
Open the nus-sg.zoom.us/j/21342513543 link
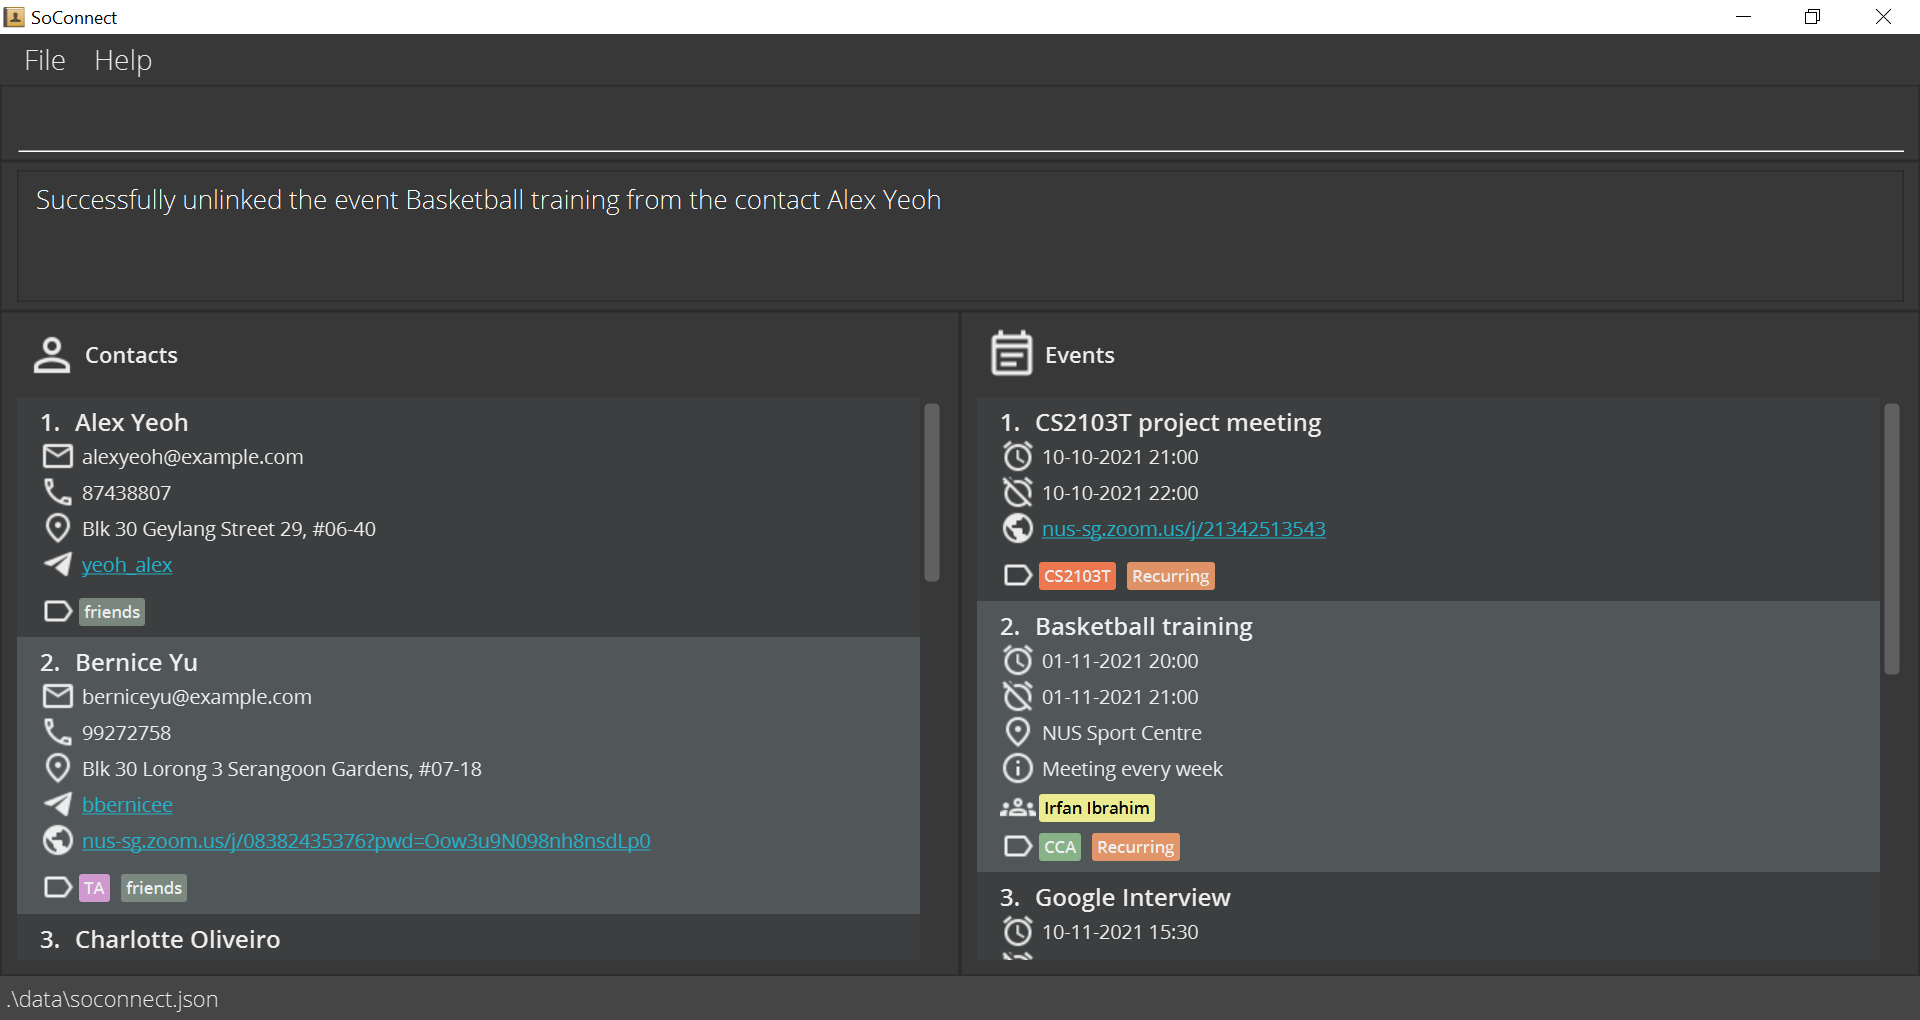pyautogui.click(x=1184, y=529)
